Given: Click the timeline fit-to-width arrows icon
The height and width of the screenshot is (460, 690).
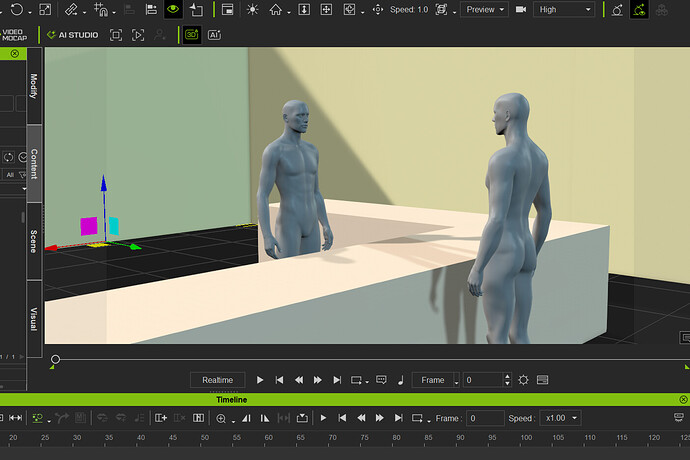Looking at the screenshot, I should coord(15,418).
